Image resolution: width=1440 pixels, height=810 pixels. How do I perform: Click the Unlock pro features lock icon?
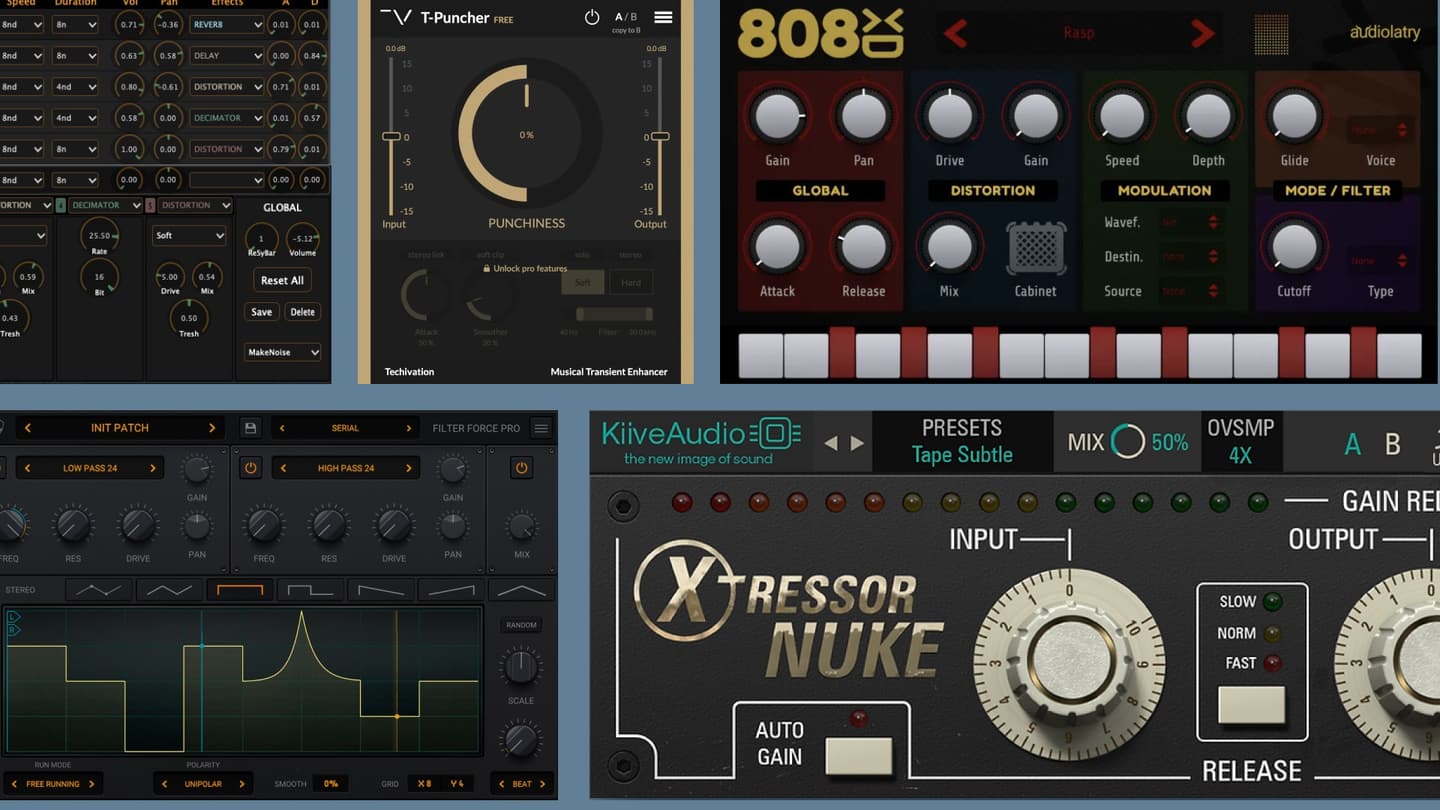487,268
